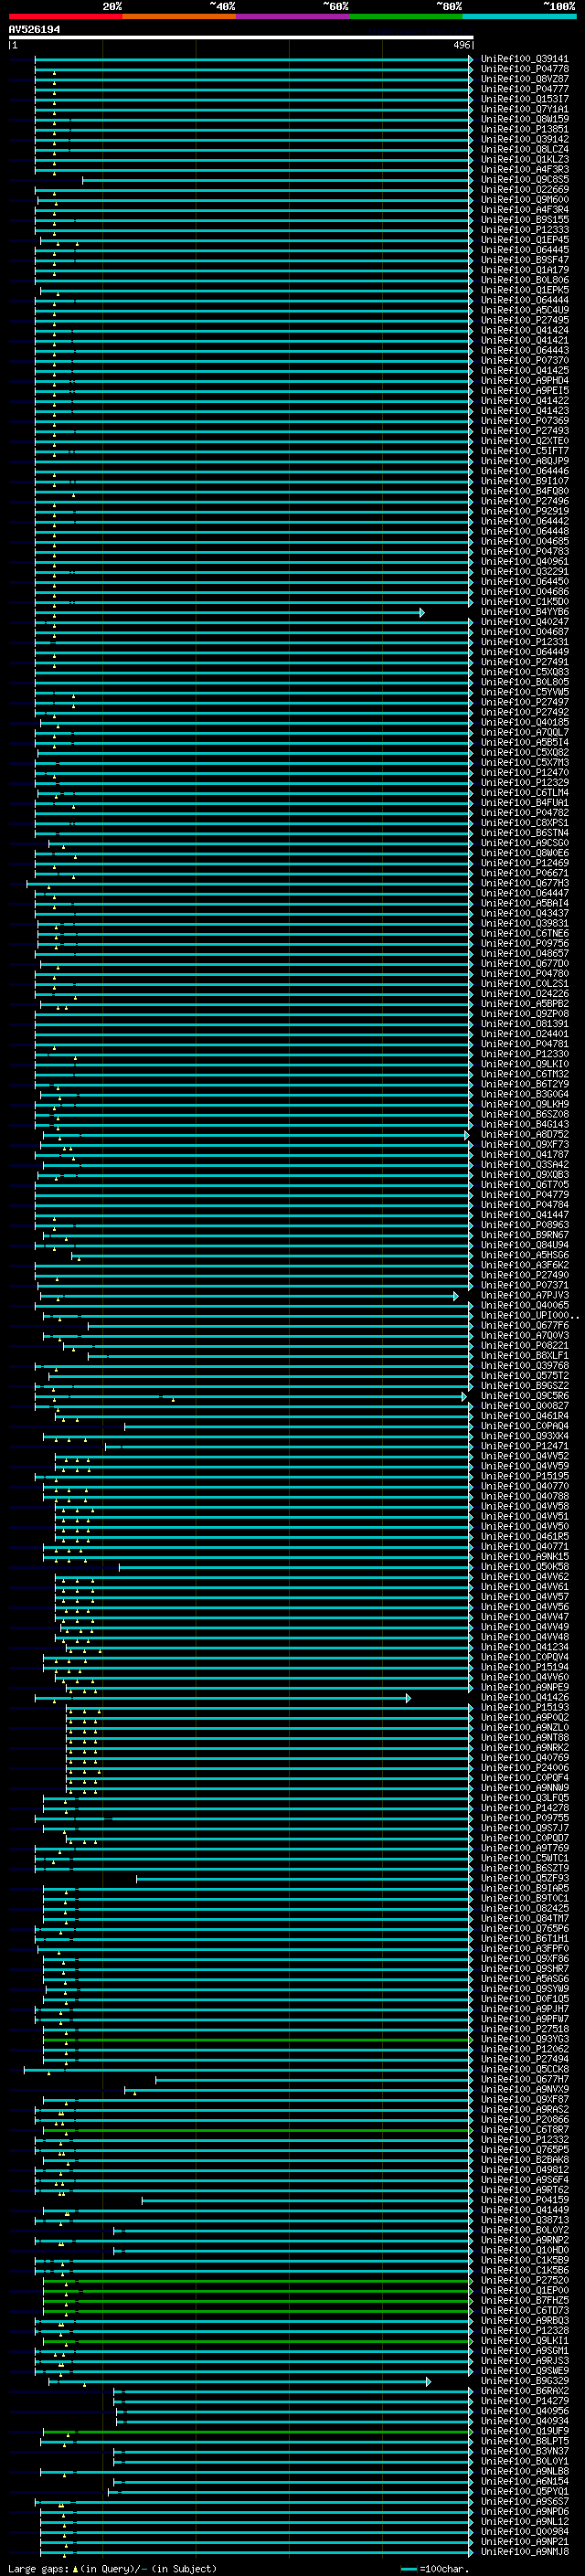The height and width of the screenshot is (2576, 585).
Task: Click on UniRef100_Q9C5R6 label
Action: click(524, 1396)
